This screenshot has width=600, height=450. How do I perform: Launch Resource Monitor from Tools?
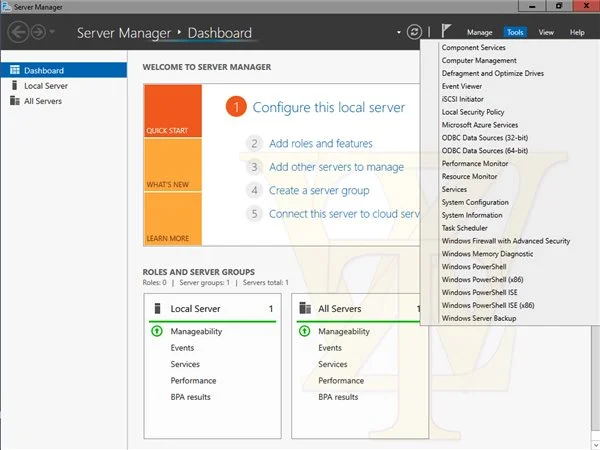click(x=470, y=176)
